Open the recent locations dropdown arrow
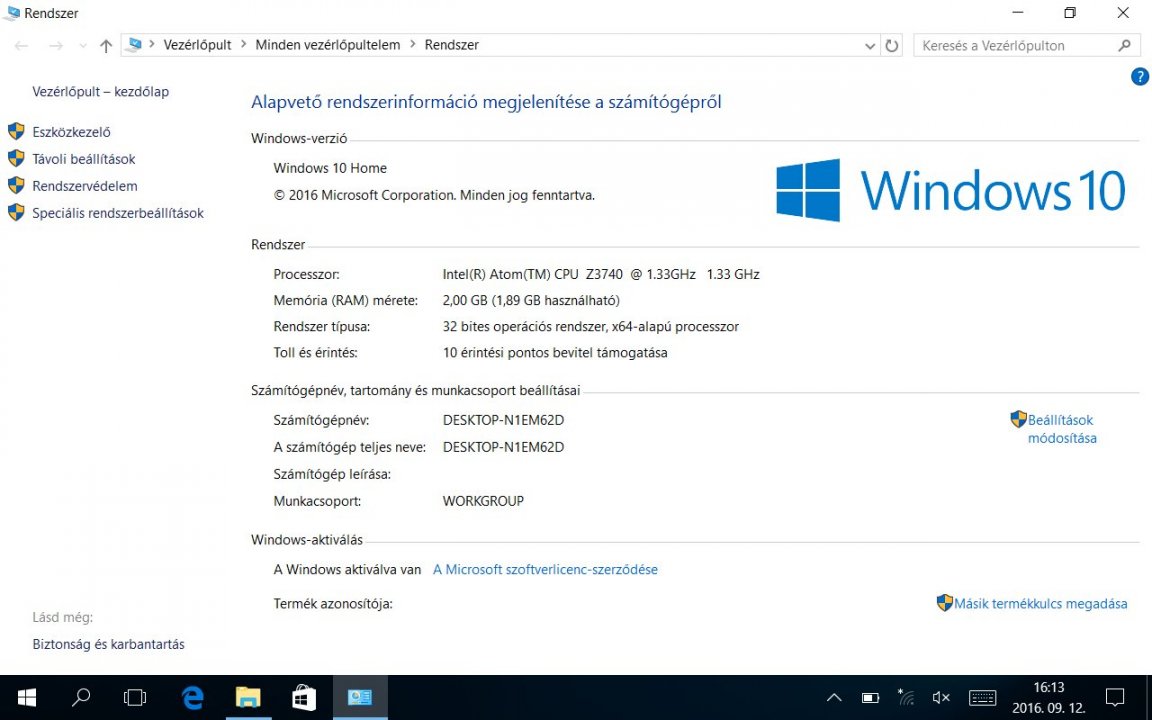 click(82, 46)
